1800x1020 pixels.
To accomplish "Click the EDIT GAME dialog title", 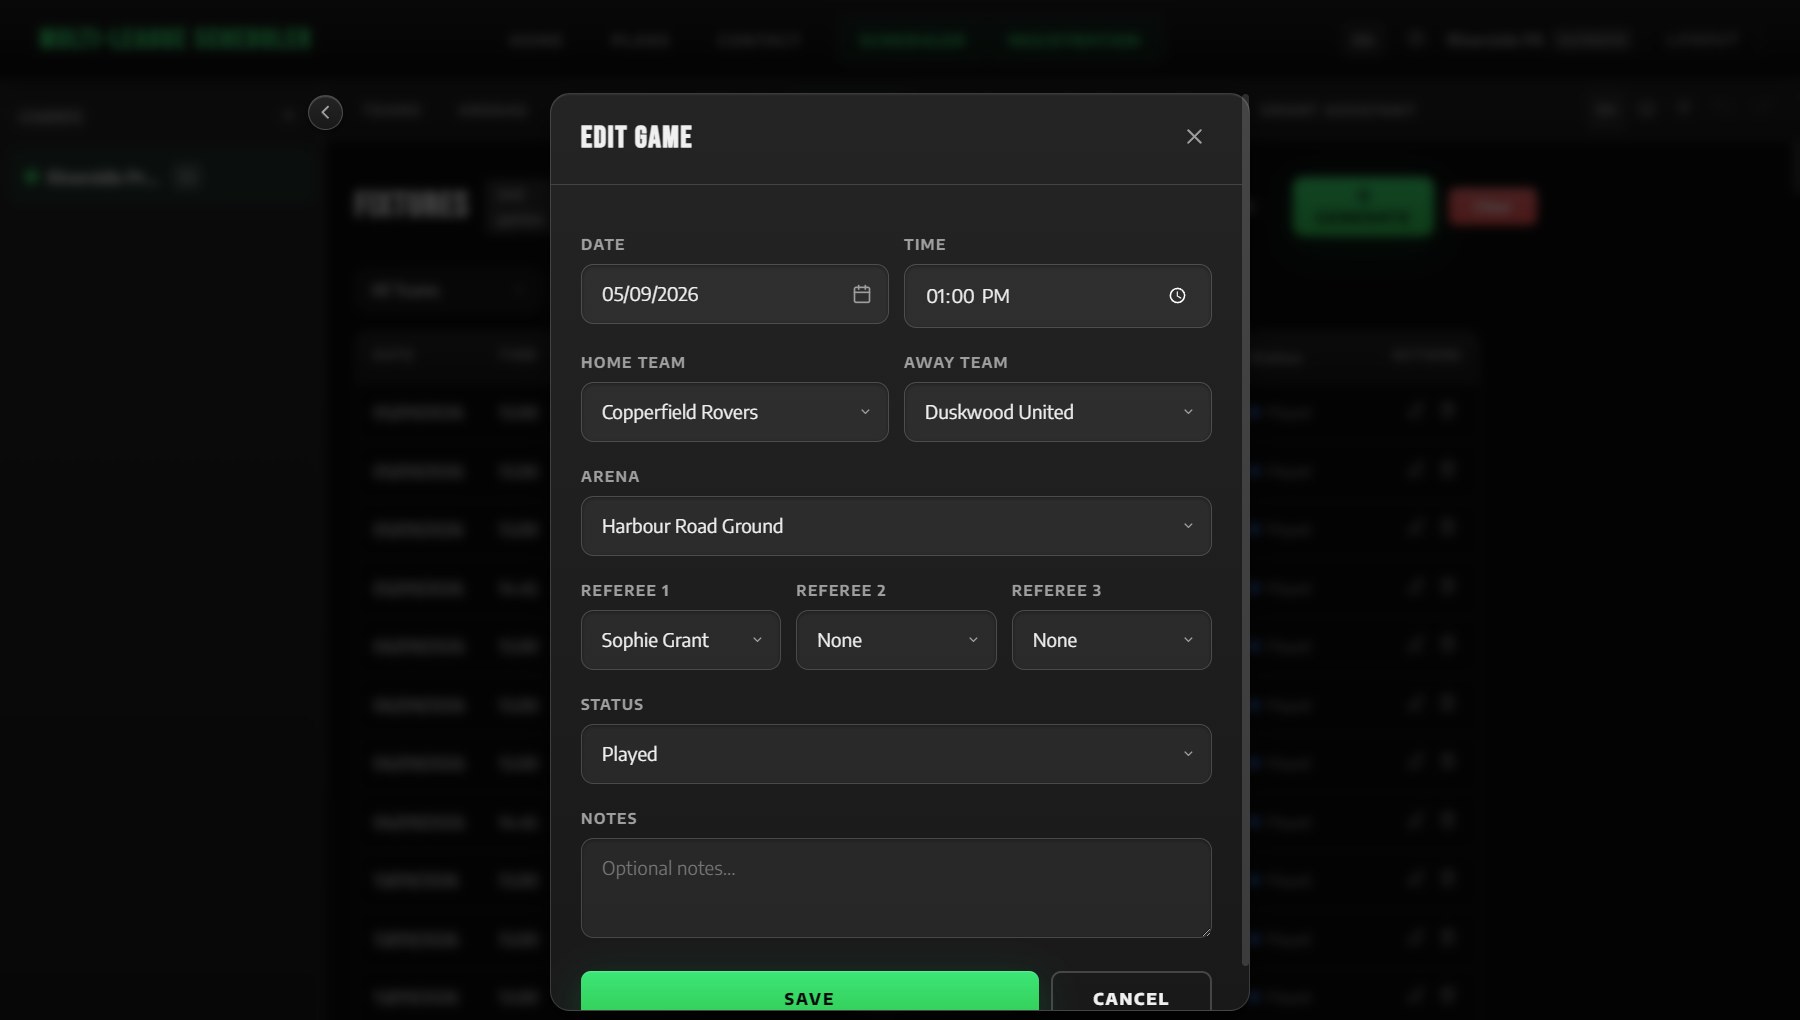I will 636,137.
